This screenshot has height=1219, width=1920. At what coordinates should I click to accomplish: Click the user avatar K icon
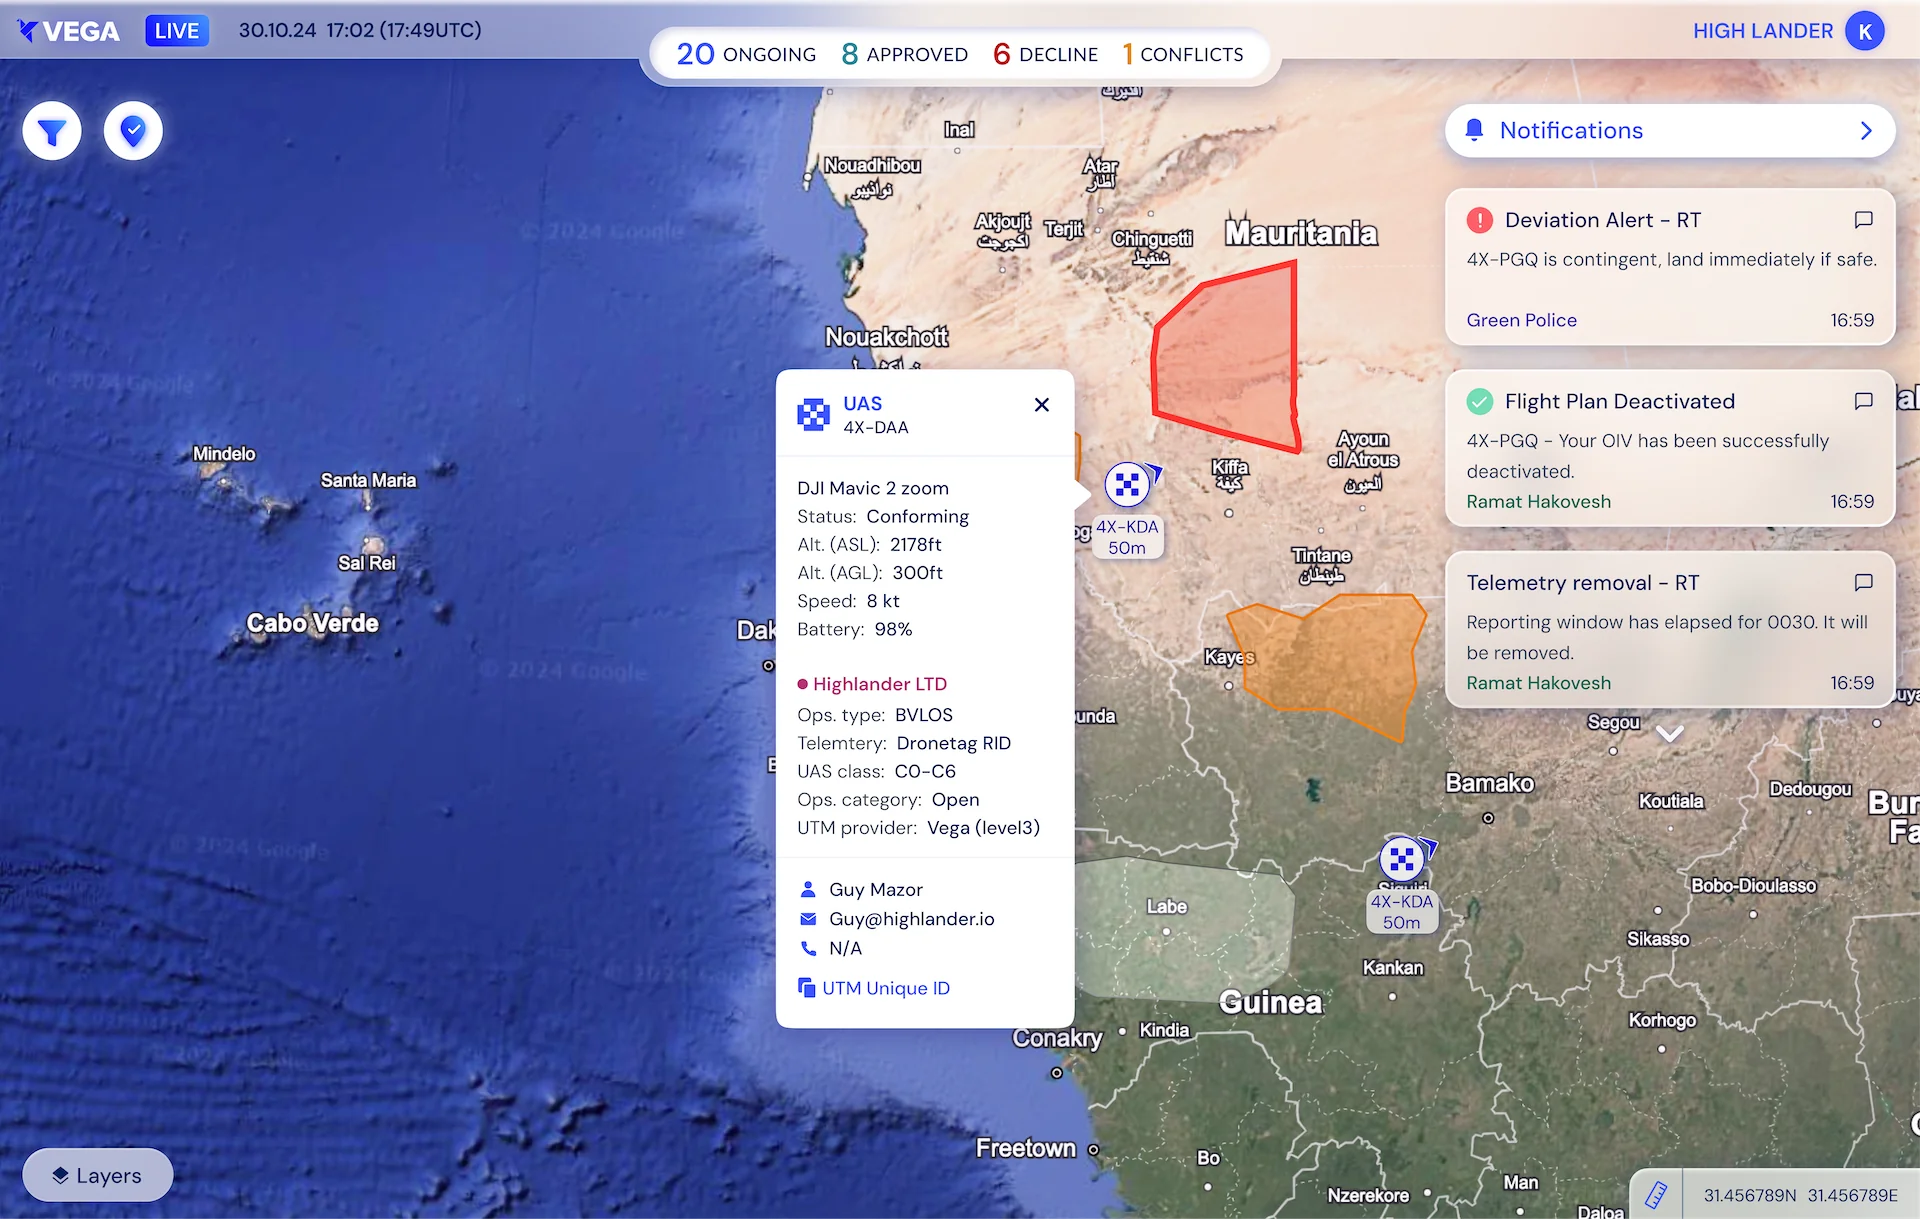(1865, 31)
